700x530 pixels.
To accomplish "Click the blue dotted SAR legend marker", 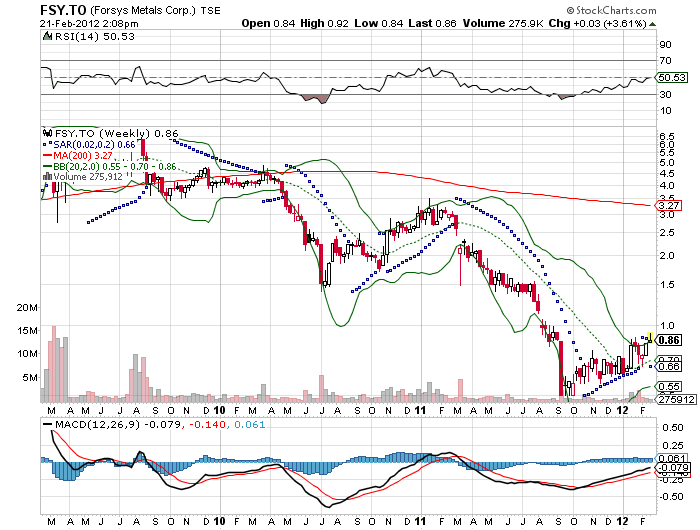I will click(47, 145).
